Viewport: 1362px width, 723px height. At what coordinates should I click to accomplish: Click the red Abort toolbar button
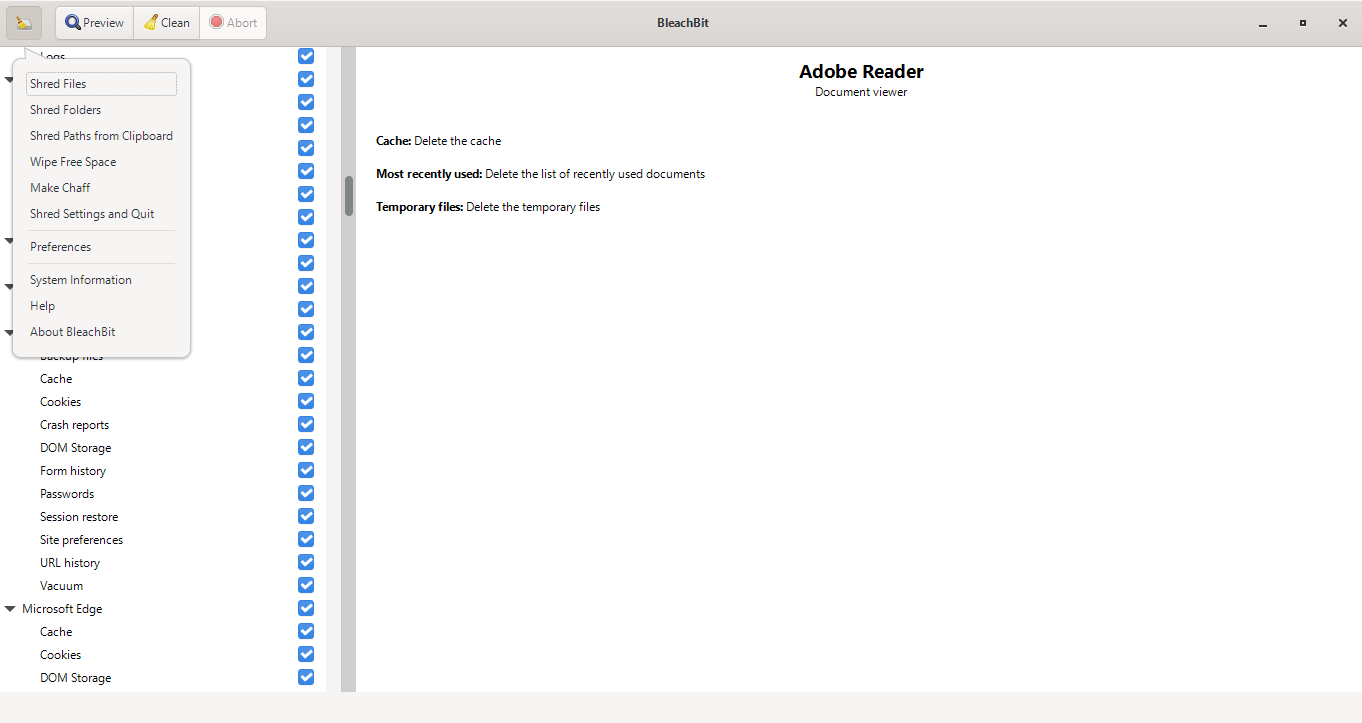pyautogui.click(x=233, y=23)
